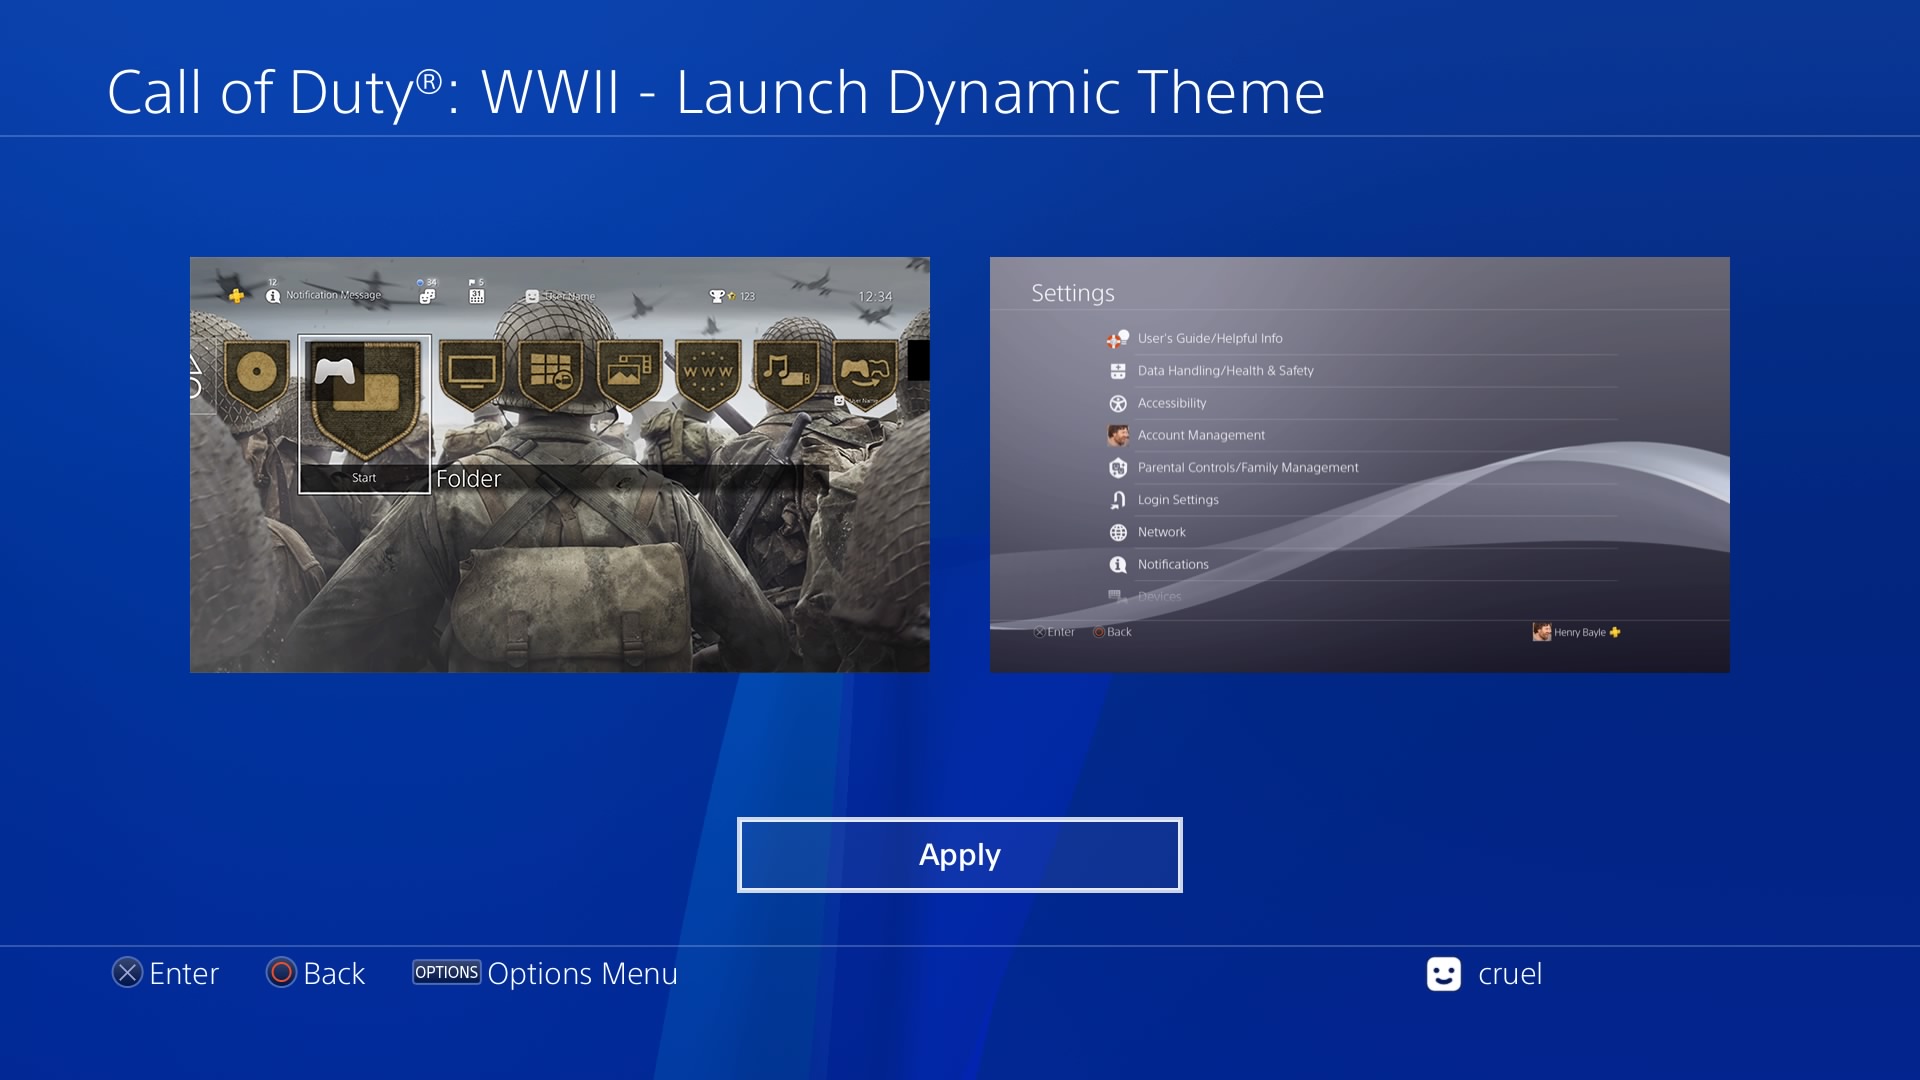Click the PlayStation Plus icon in preview

point(236,296)
